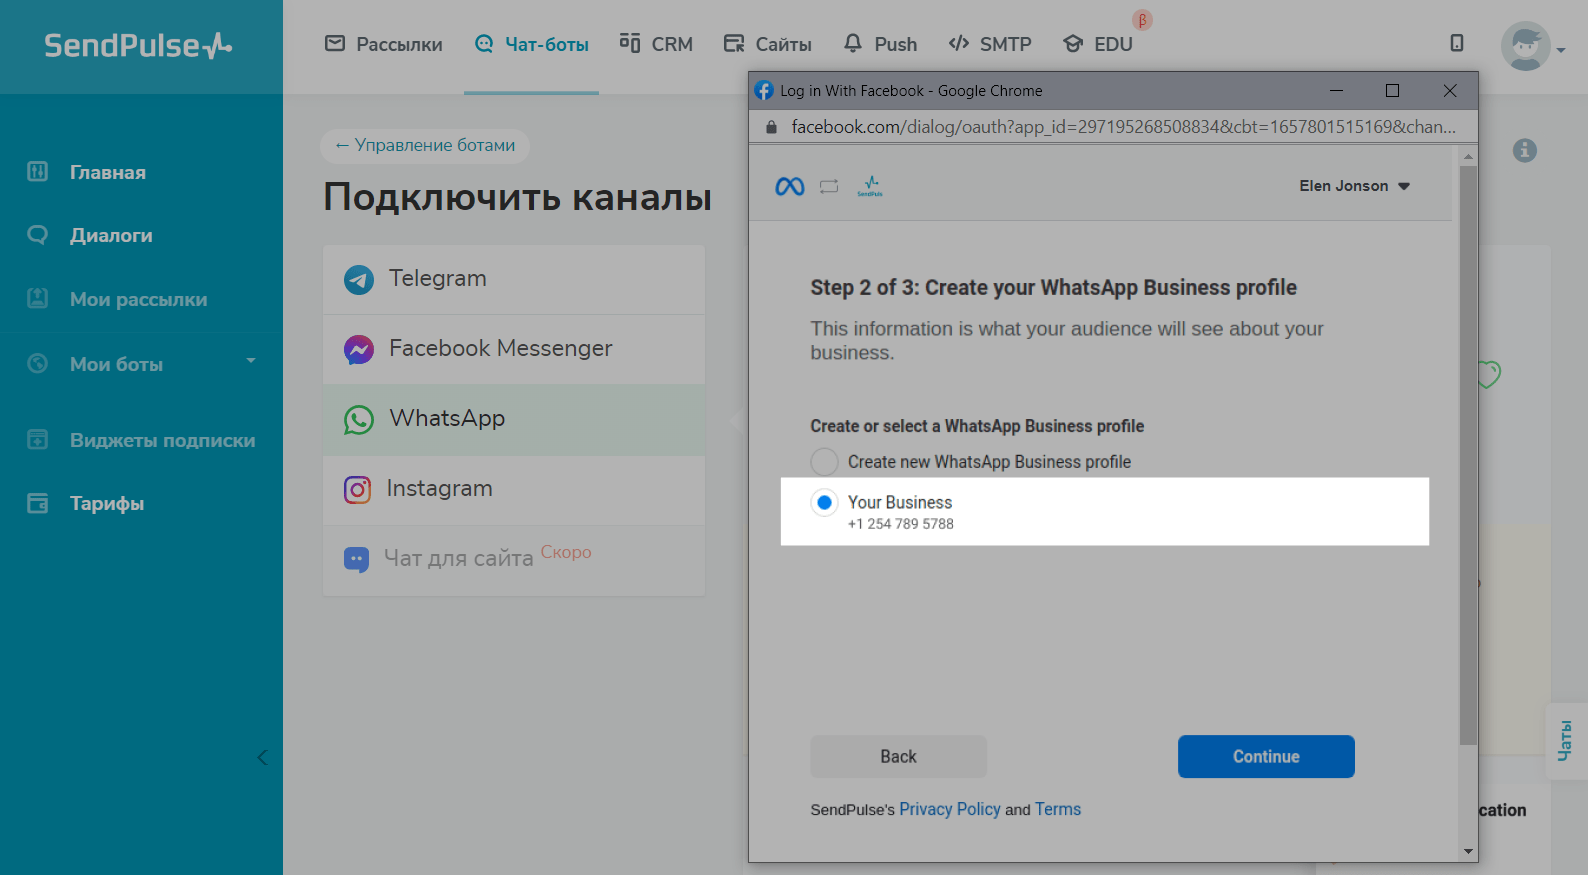The image size is (1588, 875).
Task: Click the info icon near page top
Action: (x=1524, y=150)
